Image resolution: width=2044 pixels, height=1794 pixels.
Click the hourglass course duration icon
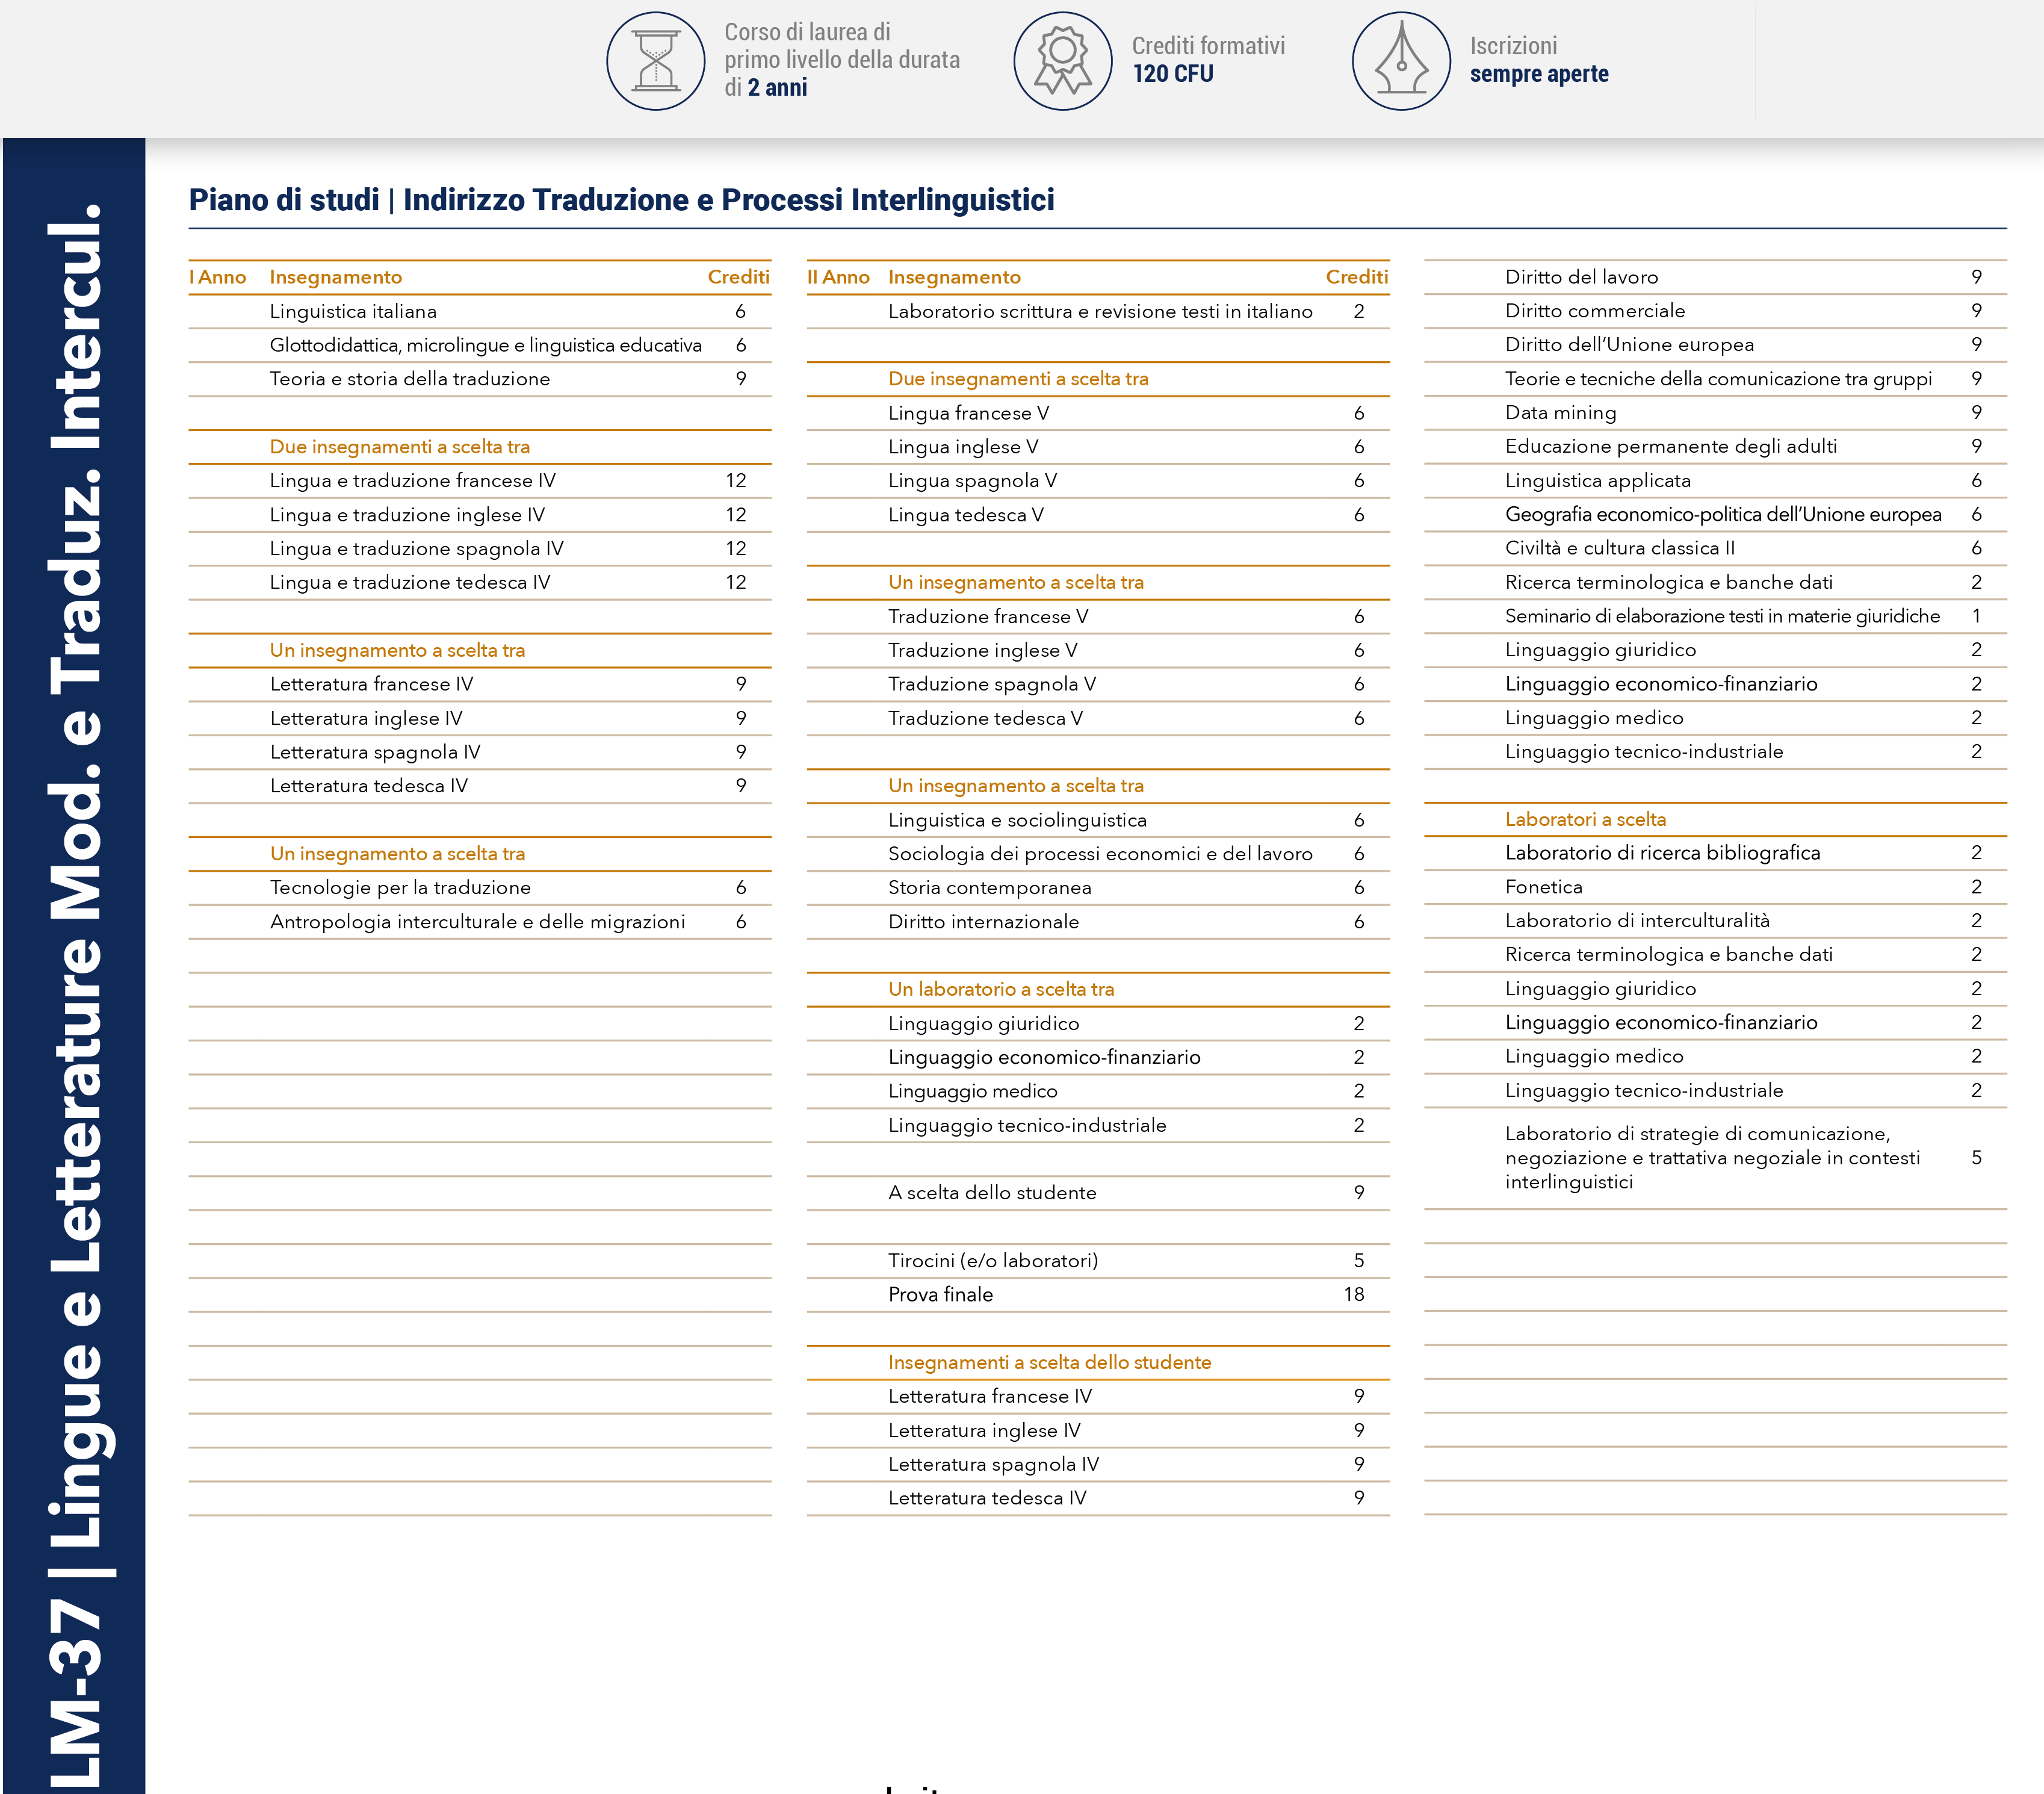coord(656,61)
